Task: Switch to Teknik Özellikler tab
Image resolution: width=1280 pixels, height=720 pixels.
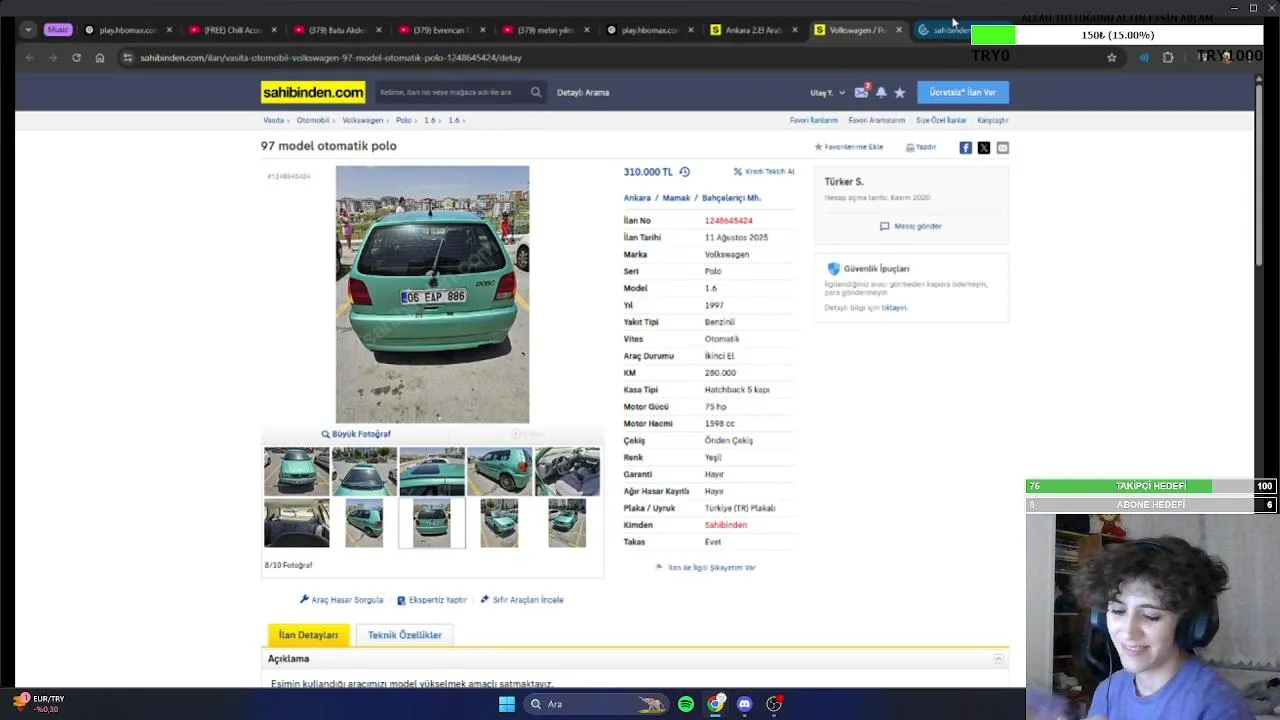Action: tap(405, 635)
